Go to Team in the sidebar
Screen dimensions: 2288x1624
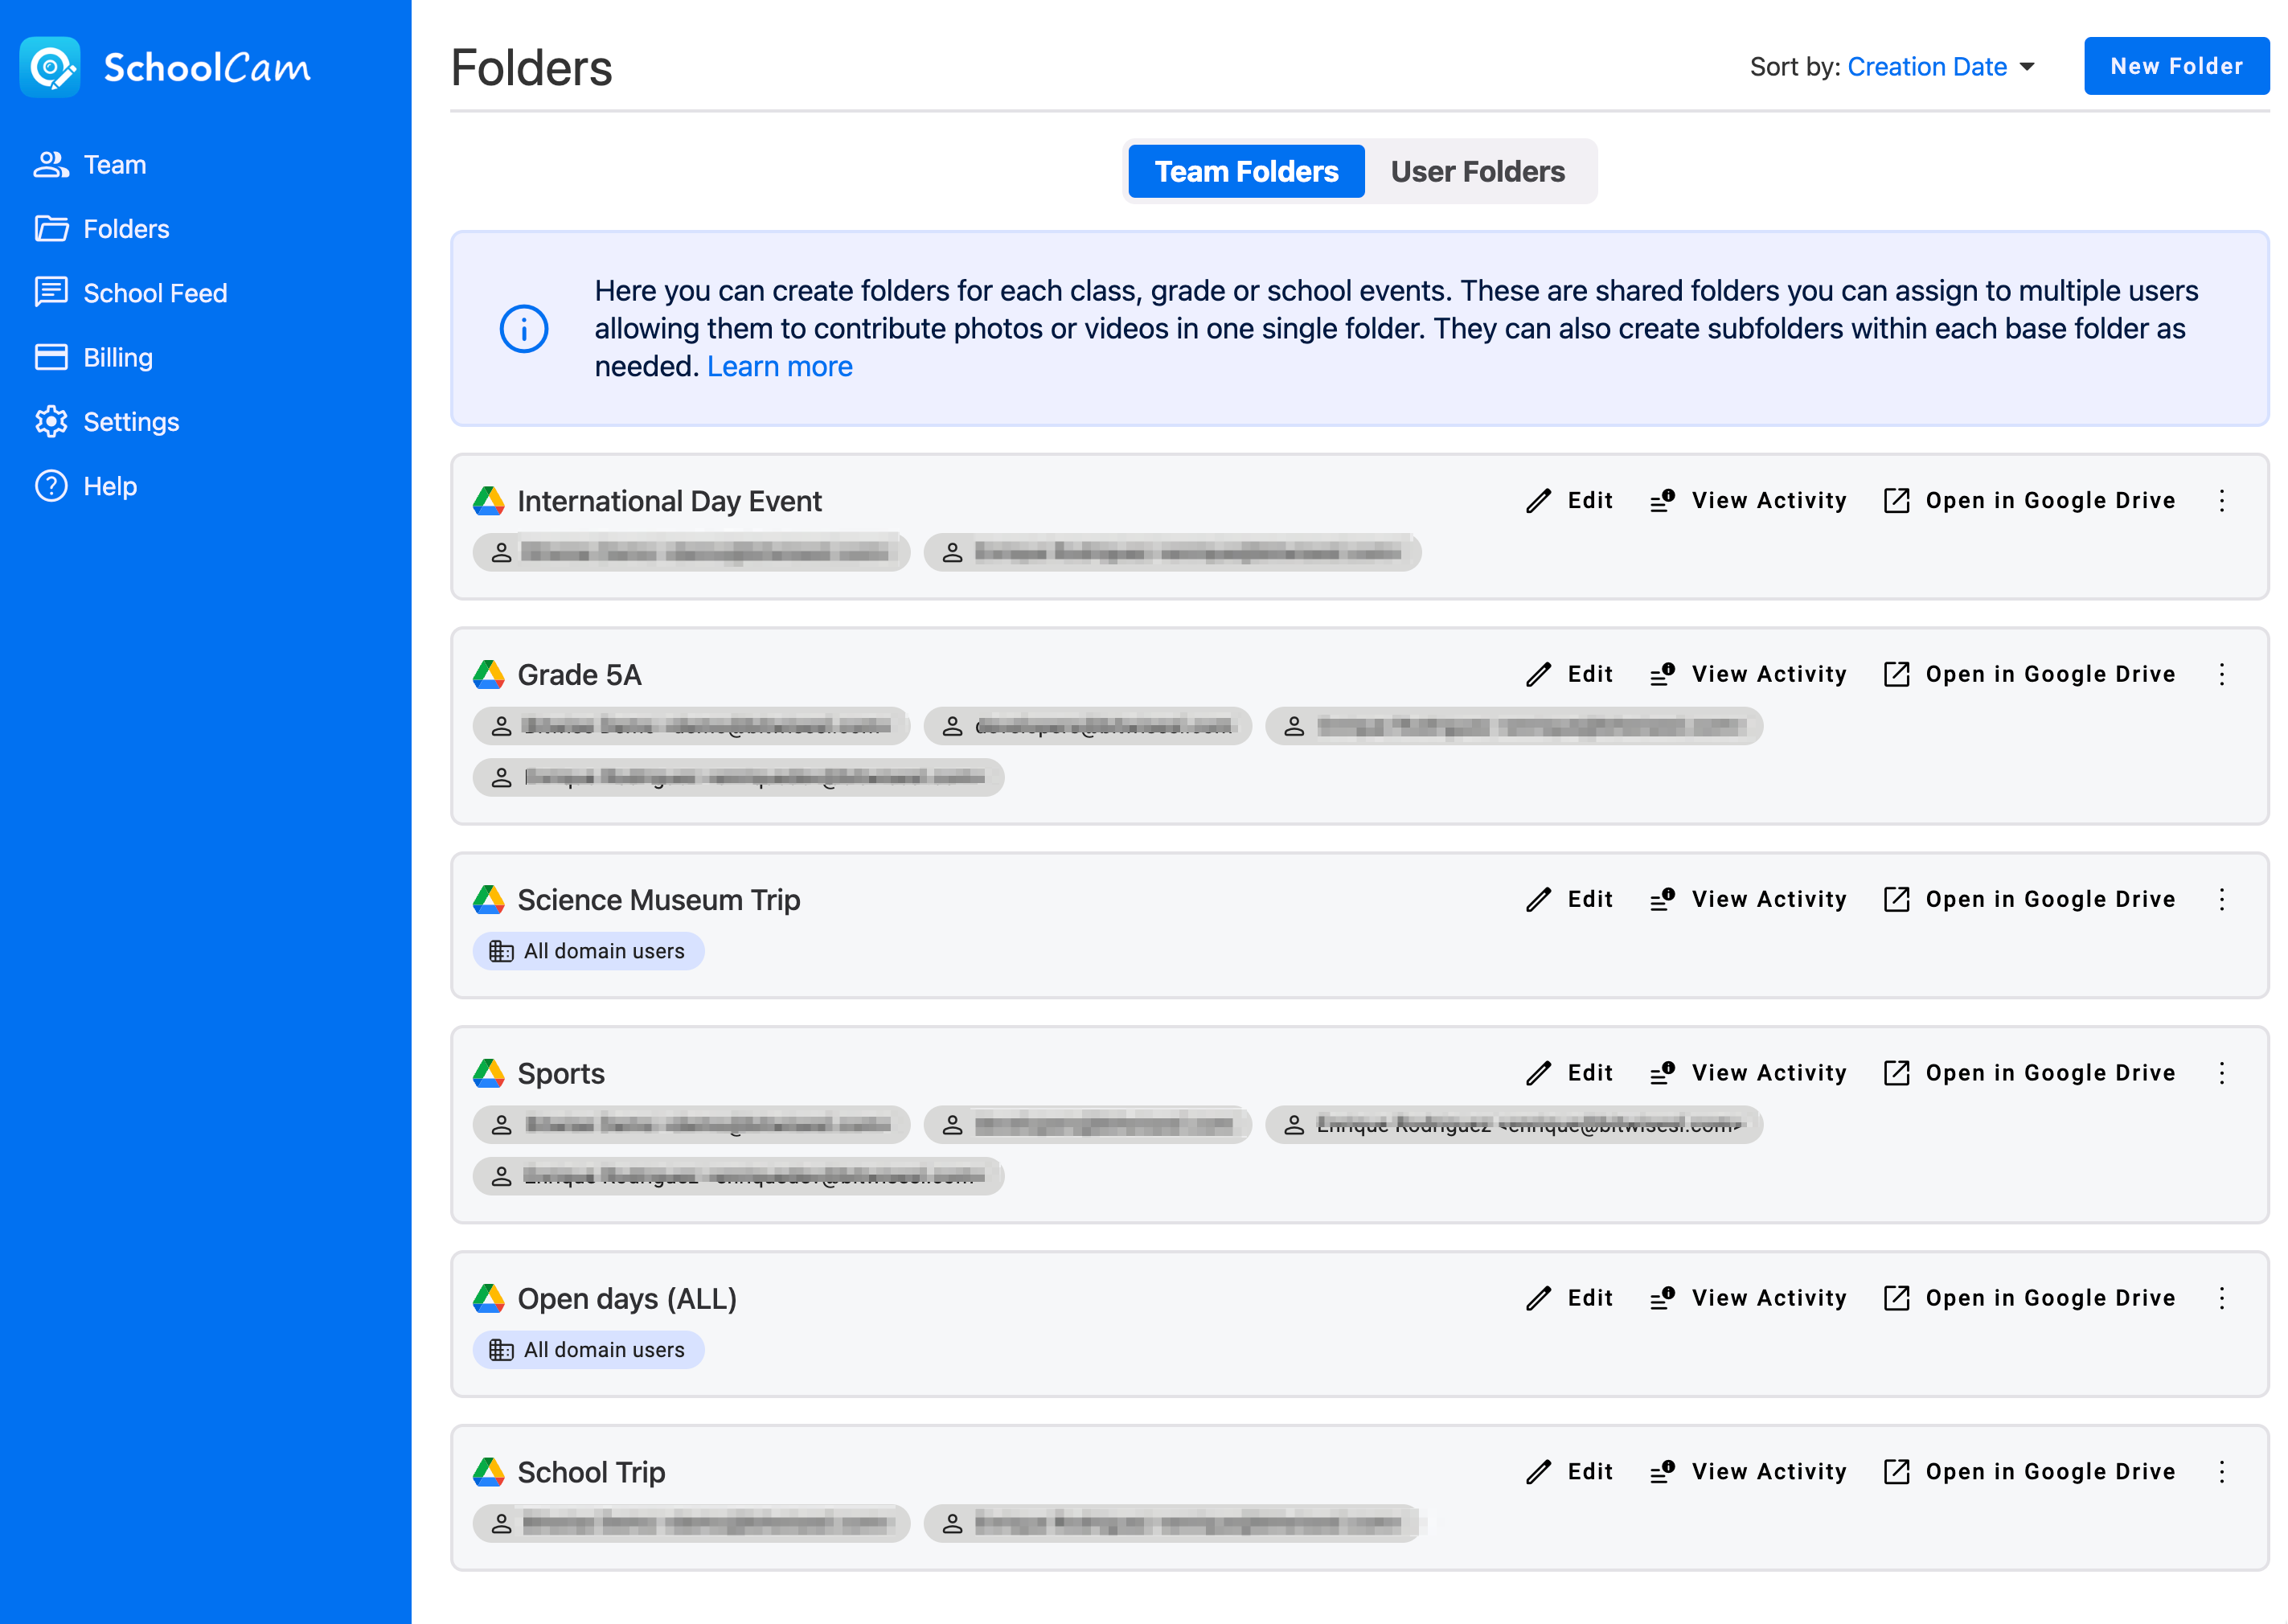pyautogui.click(x=114, y=165)
